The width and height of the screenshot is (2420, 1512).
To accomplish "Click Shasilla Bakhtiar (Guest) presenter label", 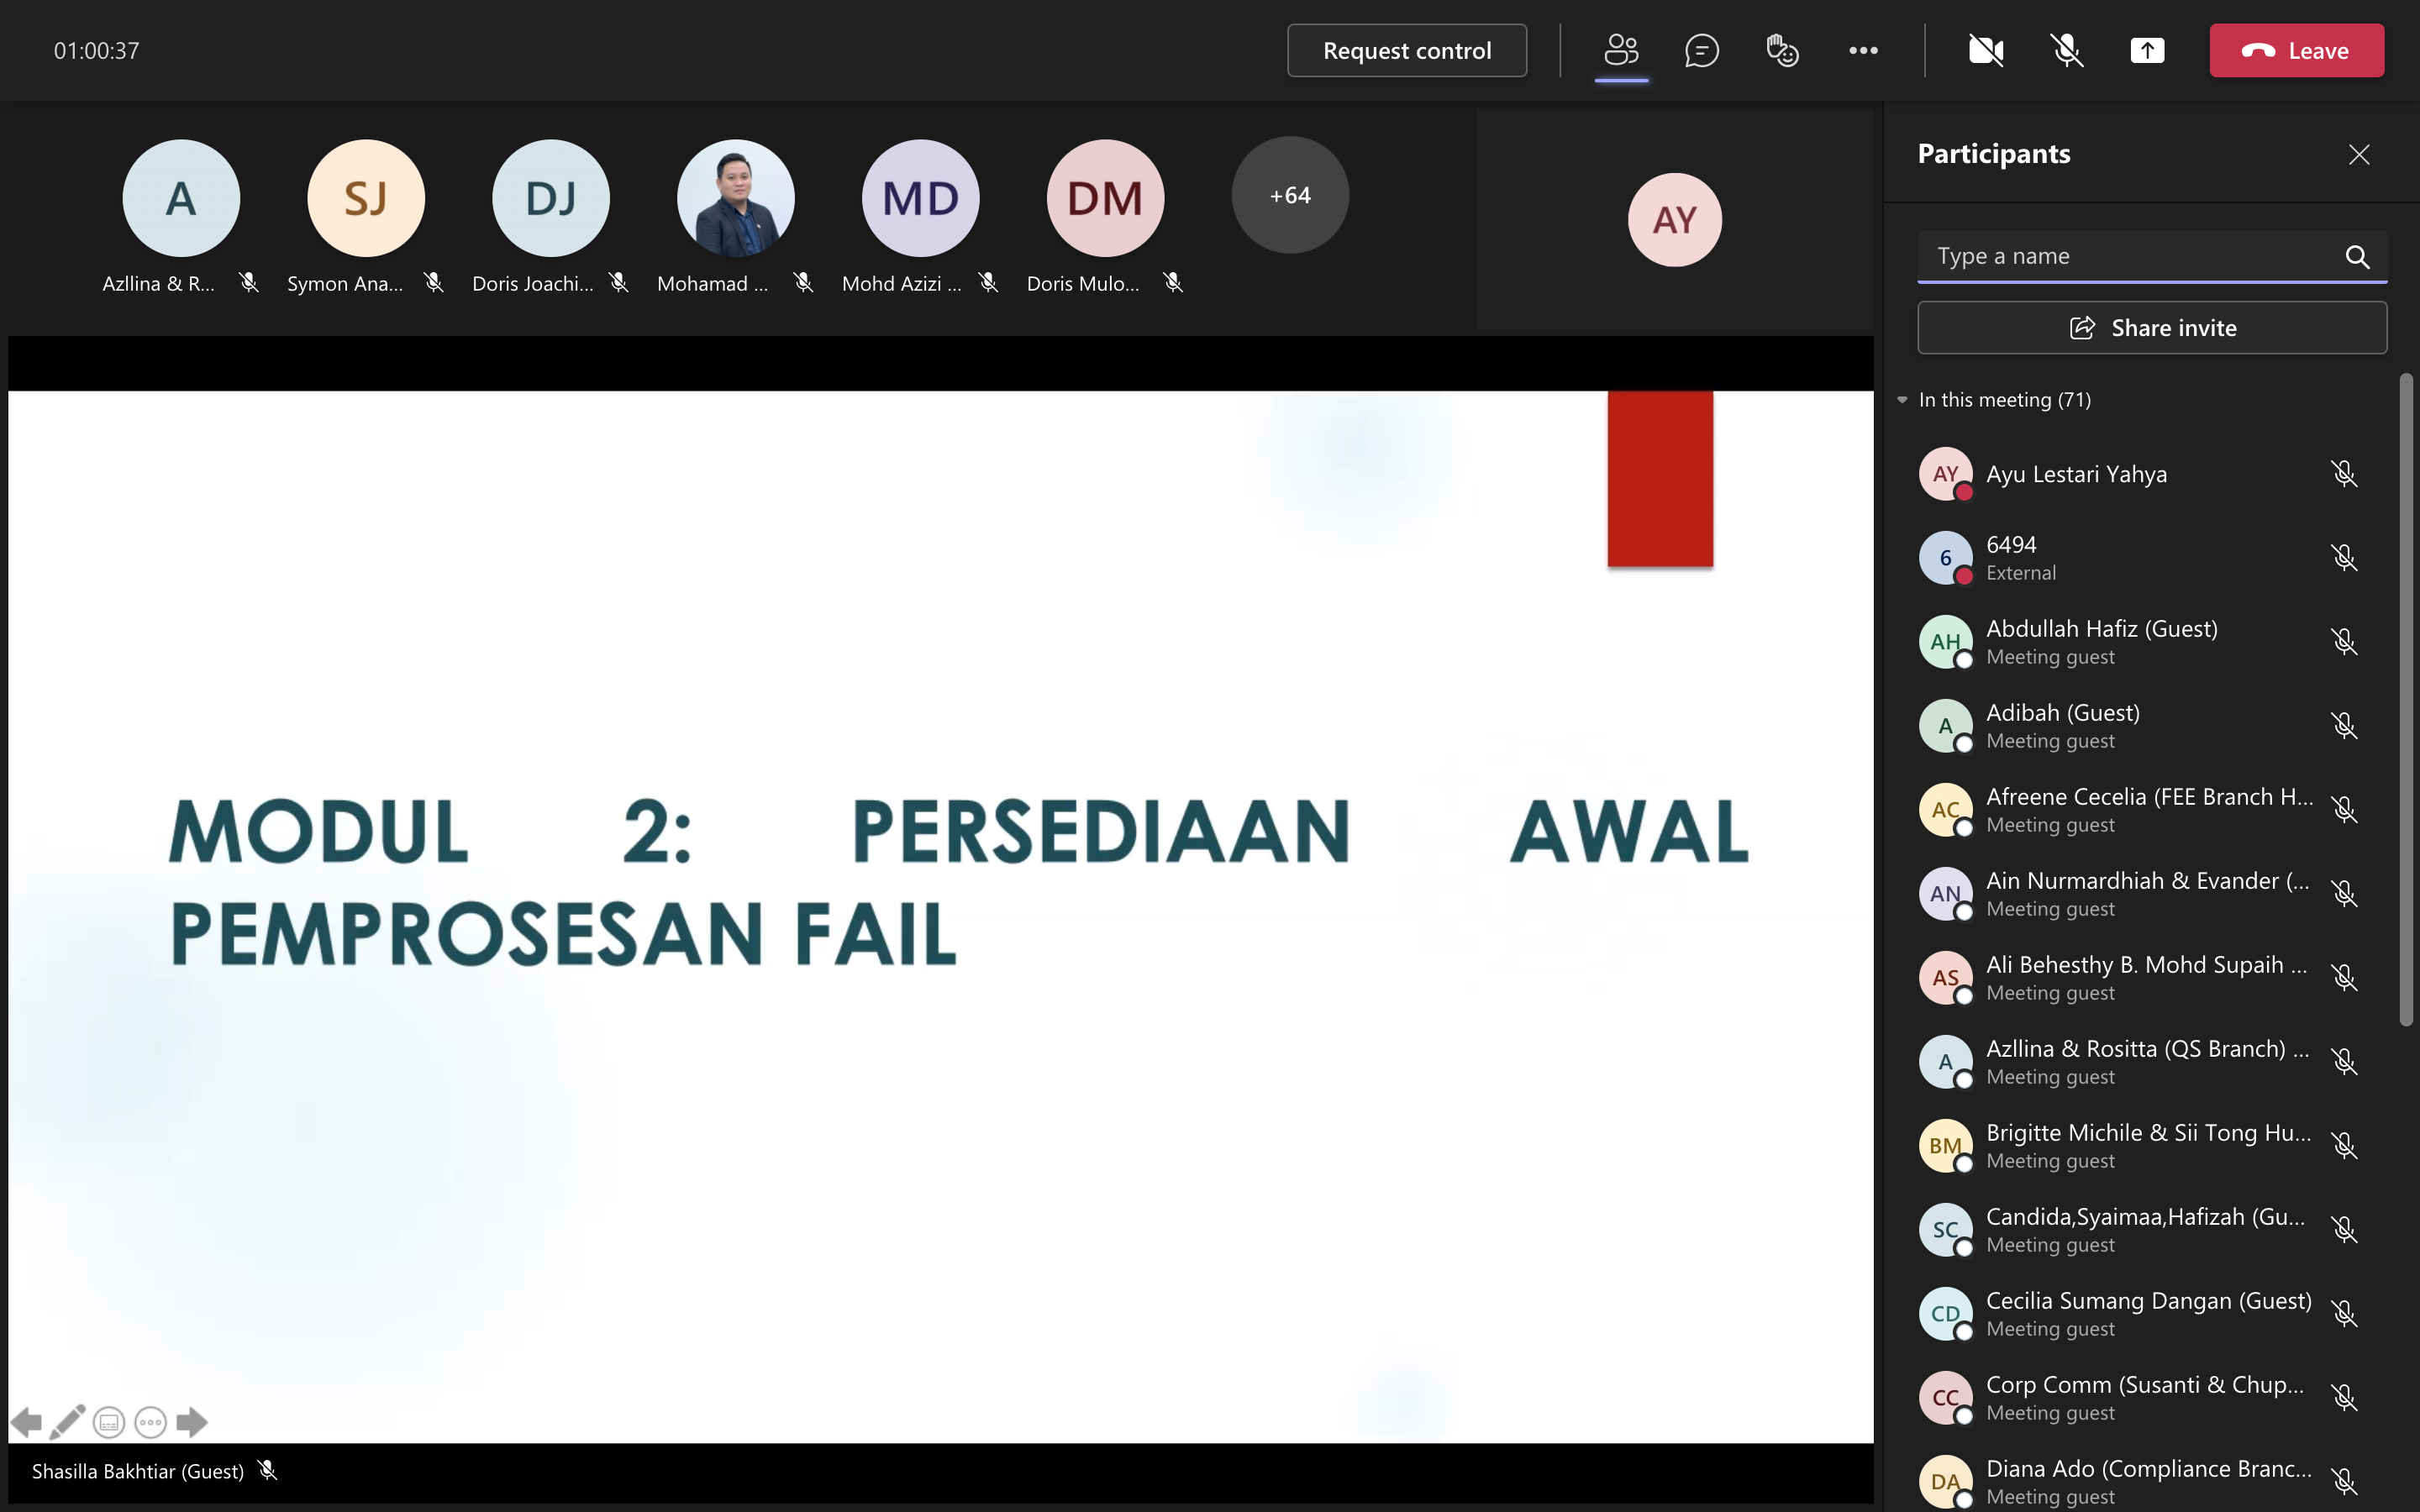I will pos(138,1471).
